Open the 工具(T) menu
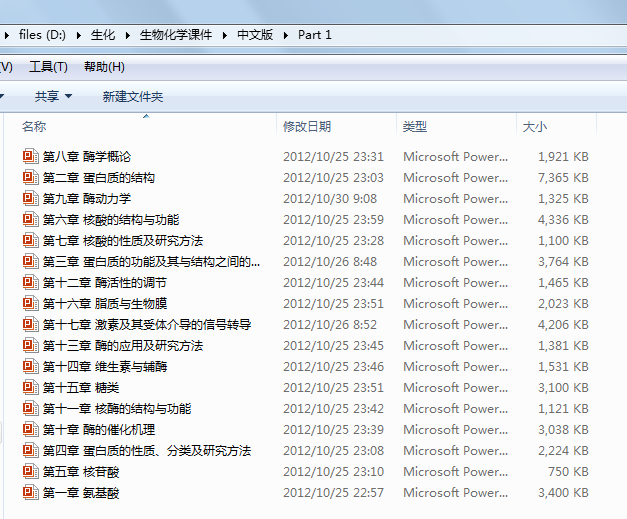 coord(48,67)
